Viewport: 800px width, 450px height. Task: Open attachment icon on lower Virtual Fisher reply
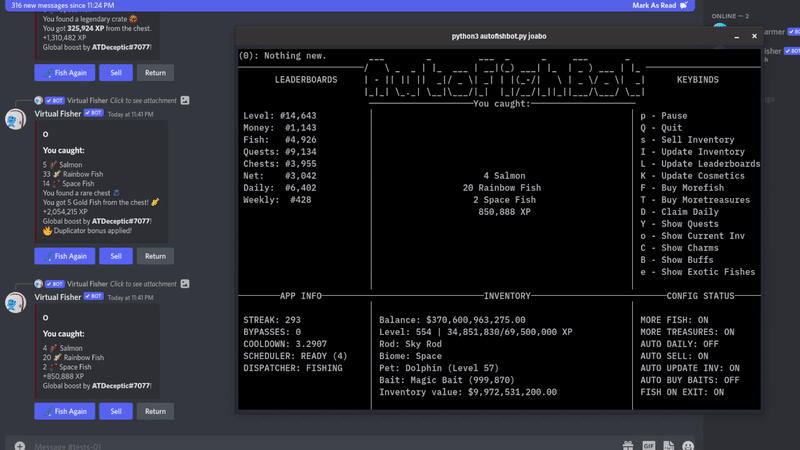pyautogui.click(x=185, y=284)
